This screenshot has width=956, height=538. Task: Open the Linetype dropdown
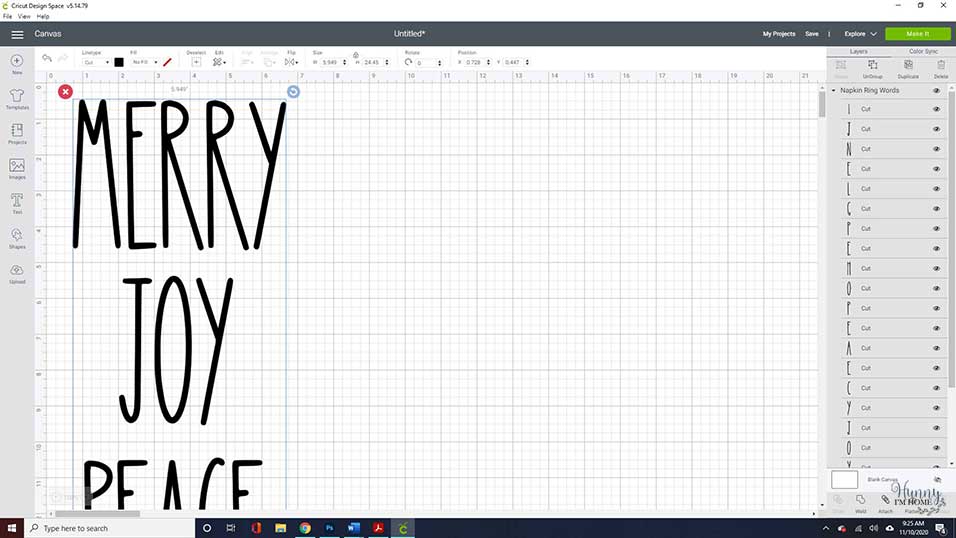tap(96, 62)
